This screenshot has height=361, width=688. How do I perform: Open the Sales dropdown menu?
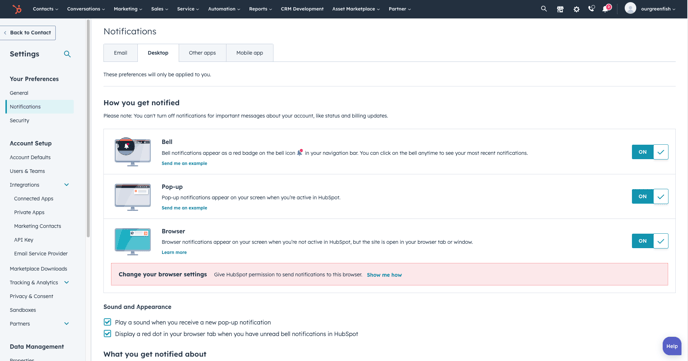tap(159, 9)
